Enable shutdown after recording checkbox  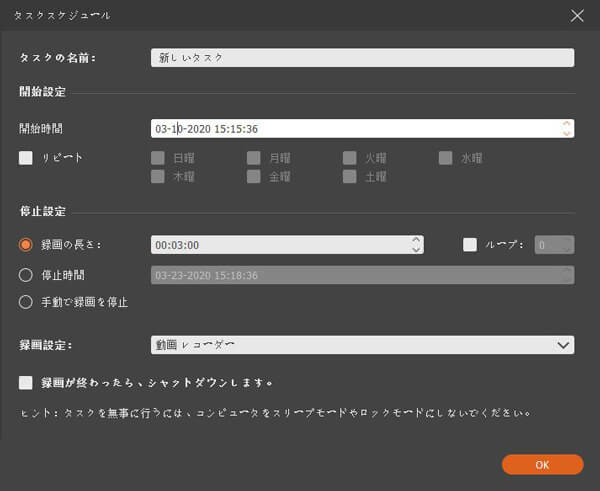point(26,382)
